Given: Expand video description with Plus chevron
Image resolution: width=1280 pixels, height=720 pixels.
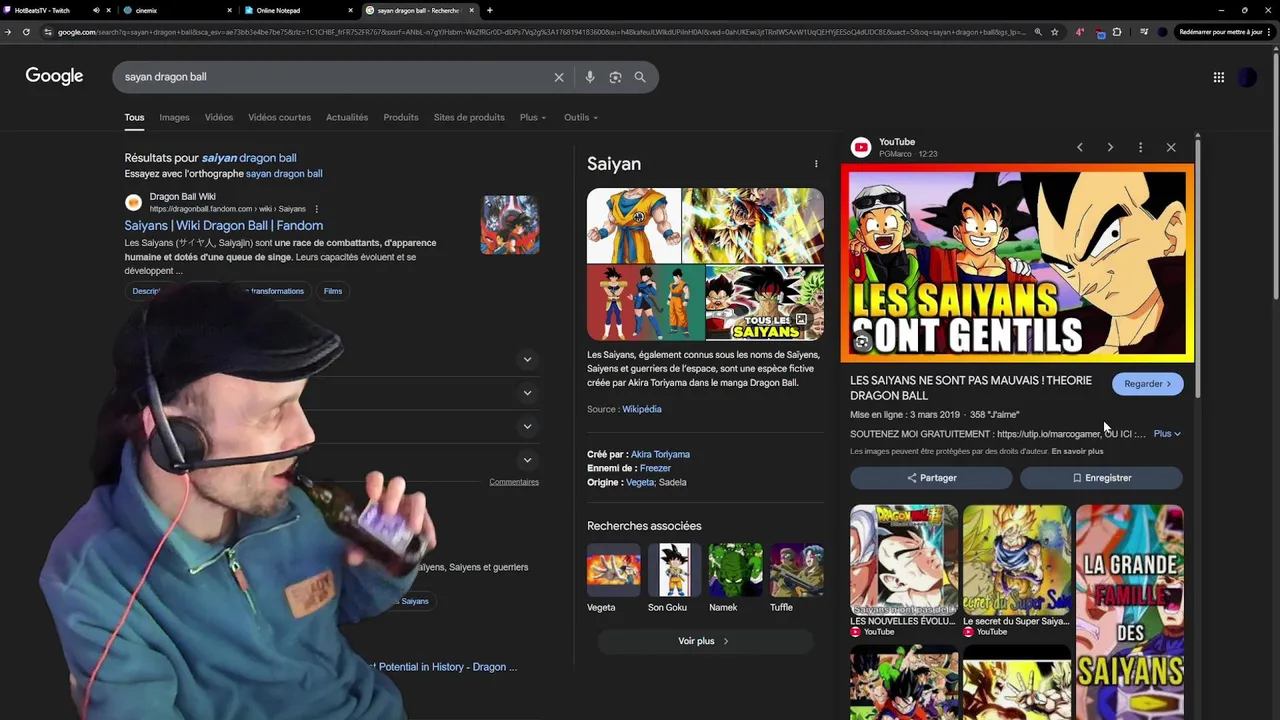Looking at the screenshot, I should coord(1167,434).
